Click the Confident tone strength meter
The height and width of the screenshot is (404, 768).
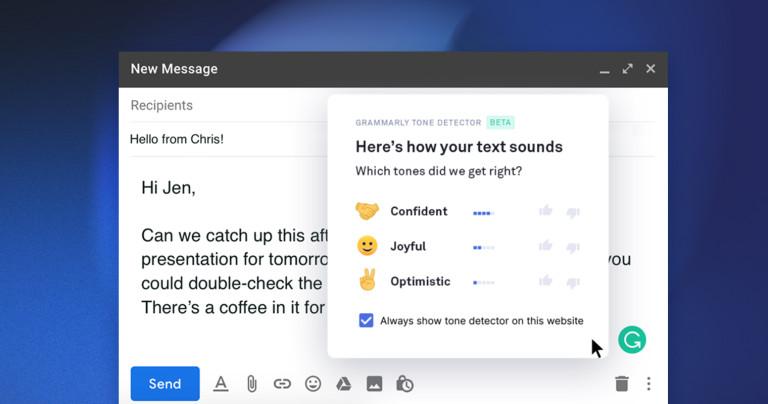point(484,213)
